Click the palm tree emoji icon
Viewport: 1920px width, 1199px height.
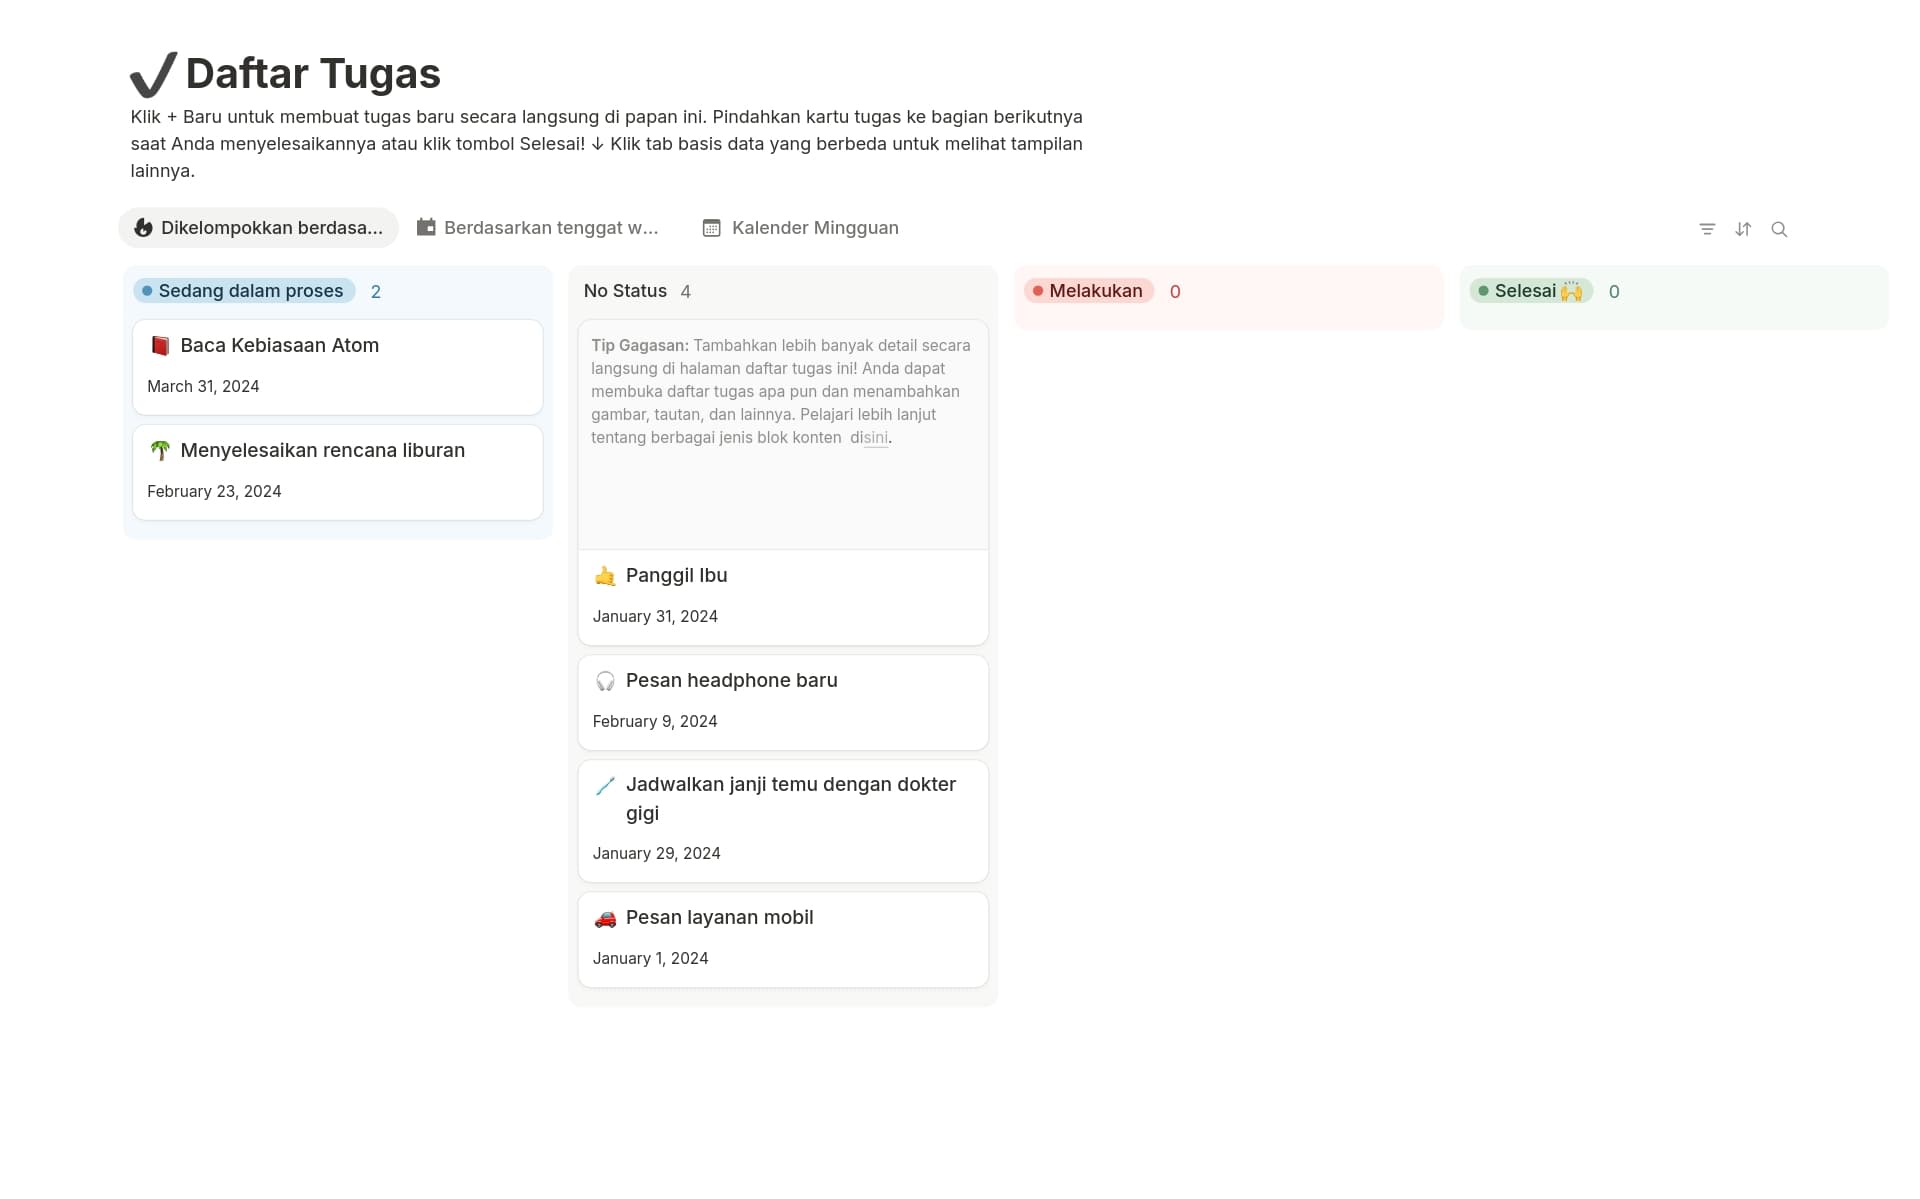(x=160, y=451)
